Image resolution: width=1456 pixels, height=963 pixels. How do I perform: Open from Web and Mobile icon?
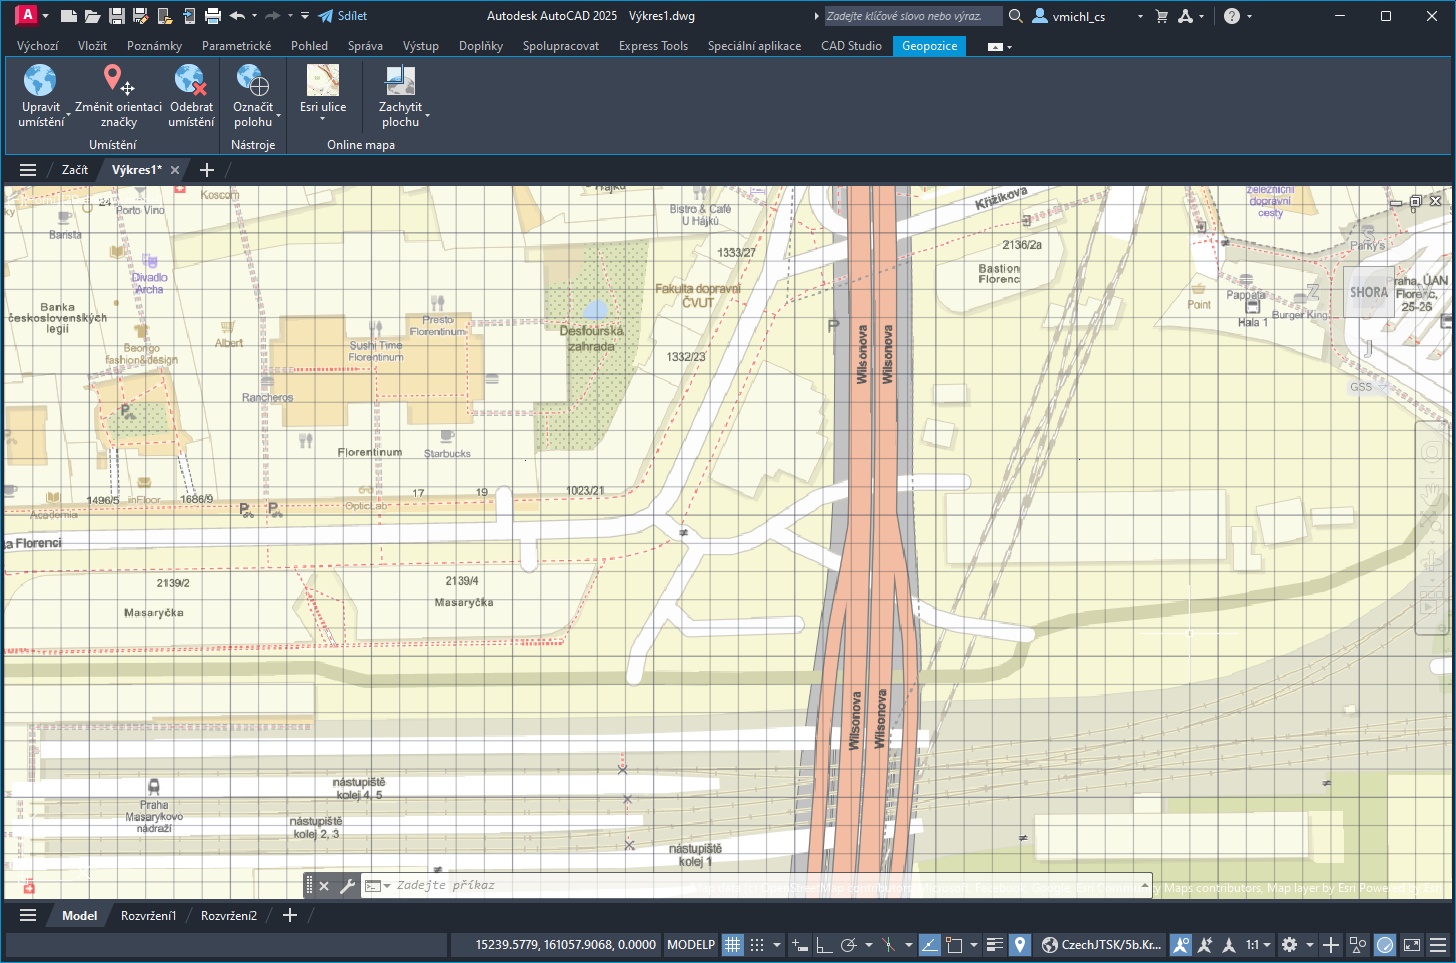pyautogui.click(x=164, y=16)
